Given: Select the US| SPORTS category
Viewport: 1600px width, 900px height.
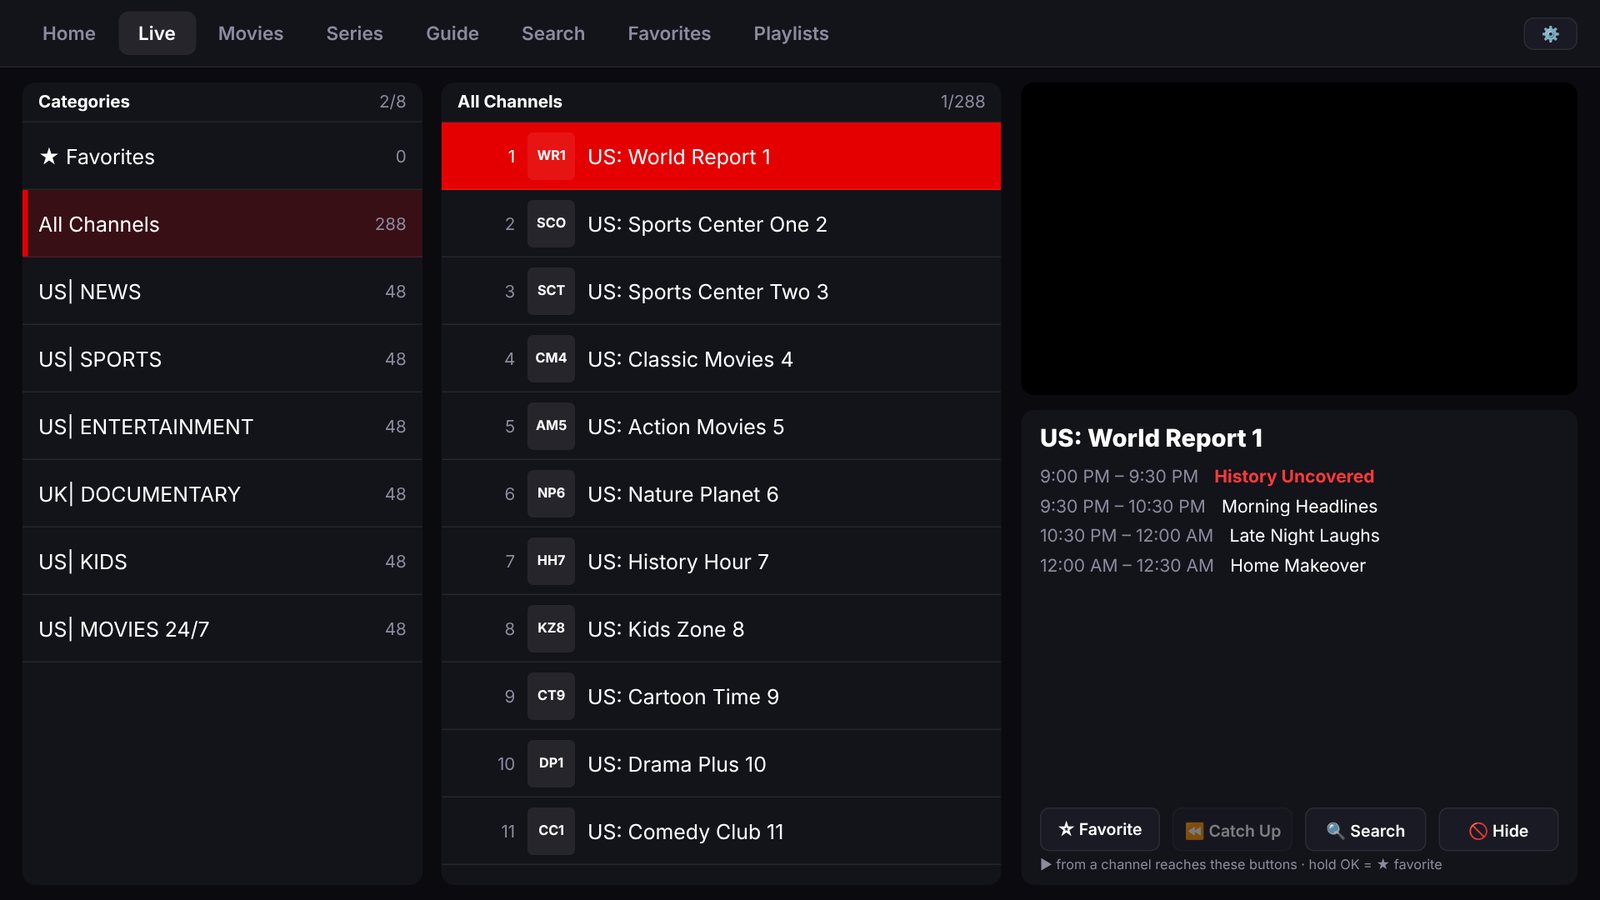Looking at the screenshot, I should (222, 359).
